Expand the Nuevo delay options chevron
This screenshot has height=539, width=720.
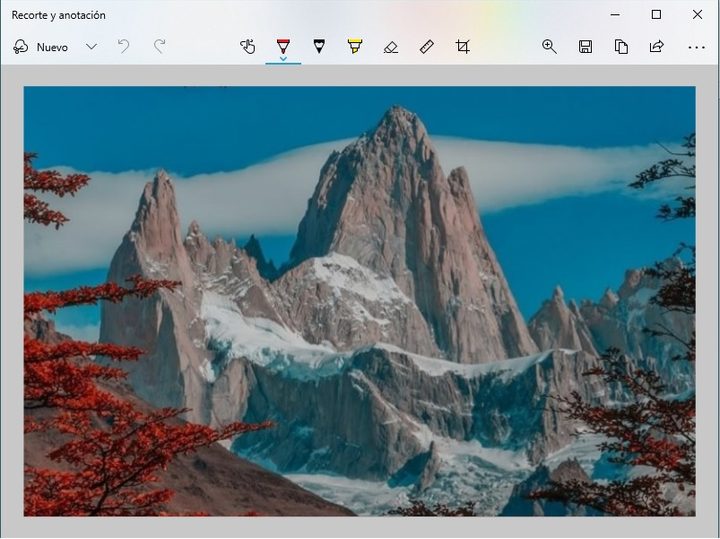point(91,47)
